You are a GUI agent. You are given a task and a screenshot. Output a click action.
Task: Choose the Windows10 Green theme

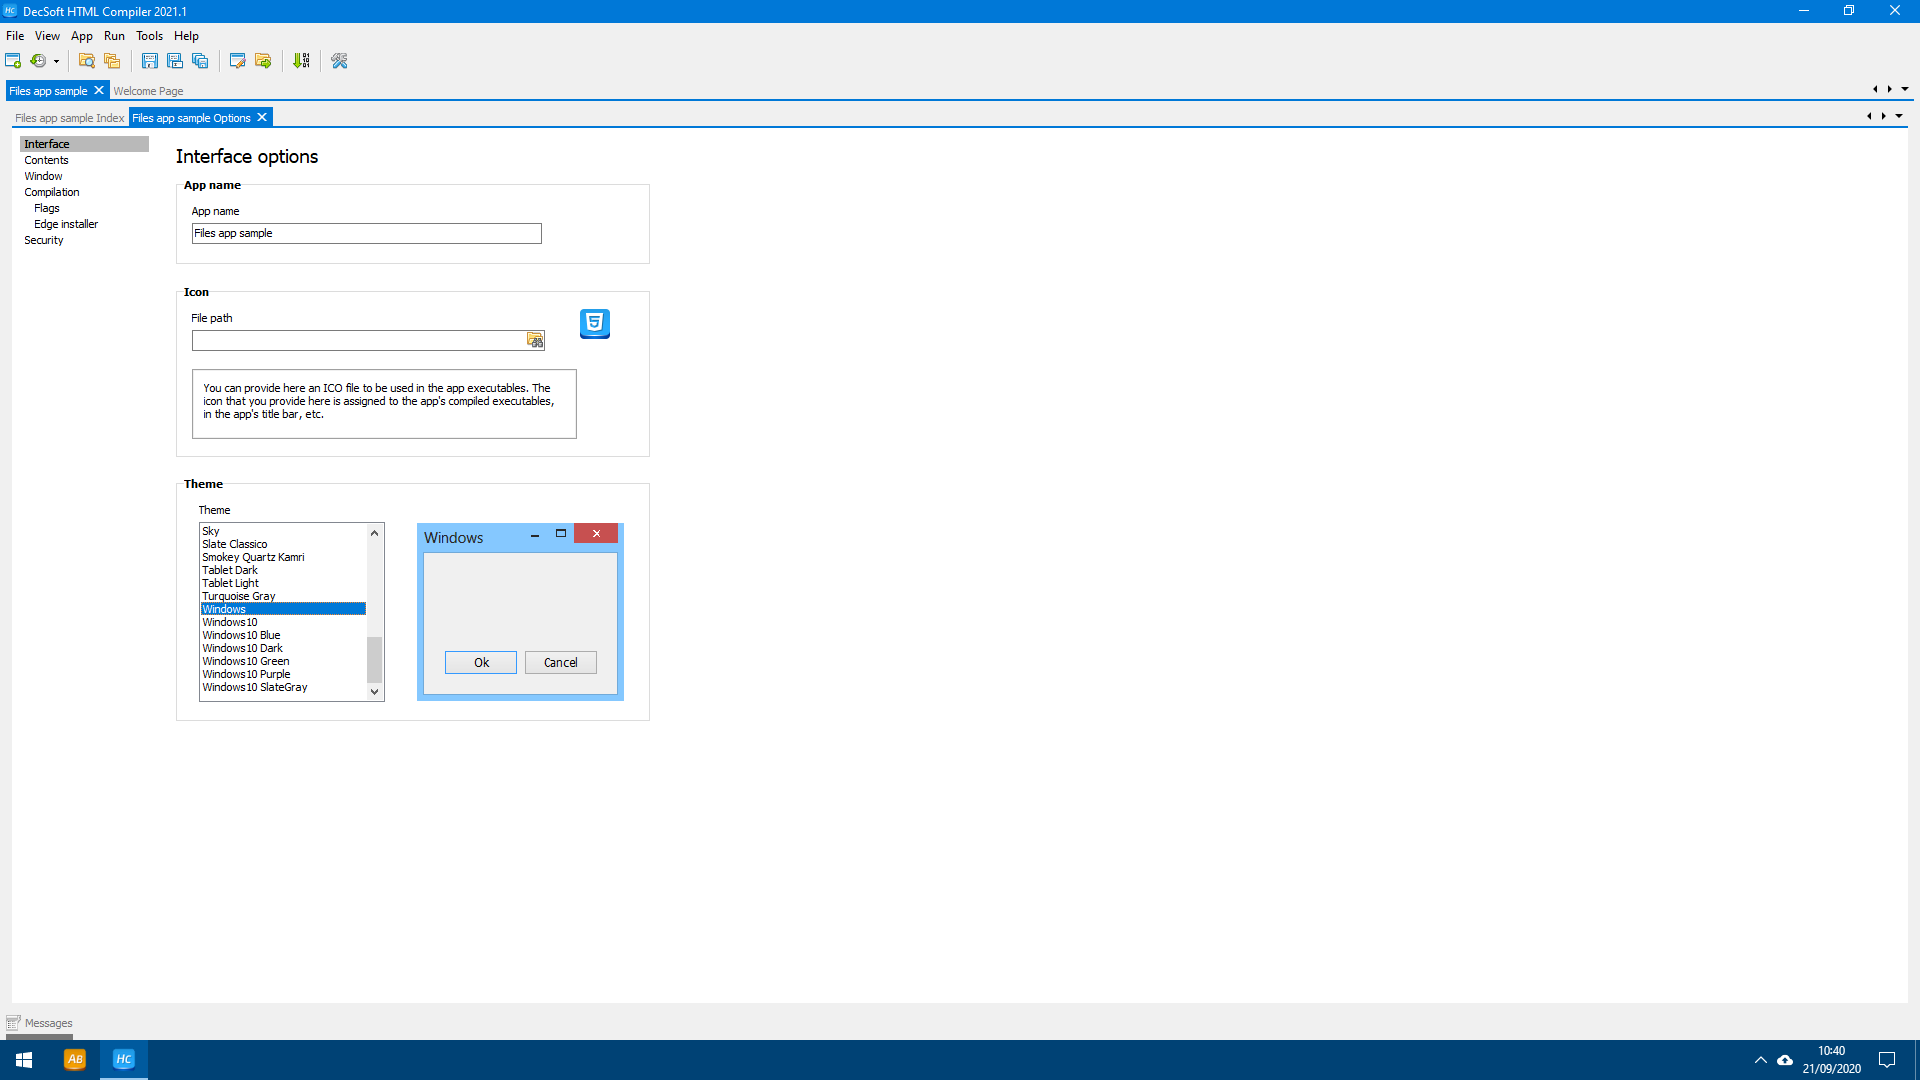pos(283,661)
